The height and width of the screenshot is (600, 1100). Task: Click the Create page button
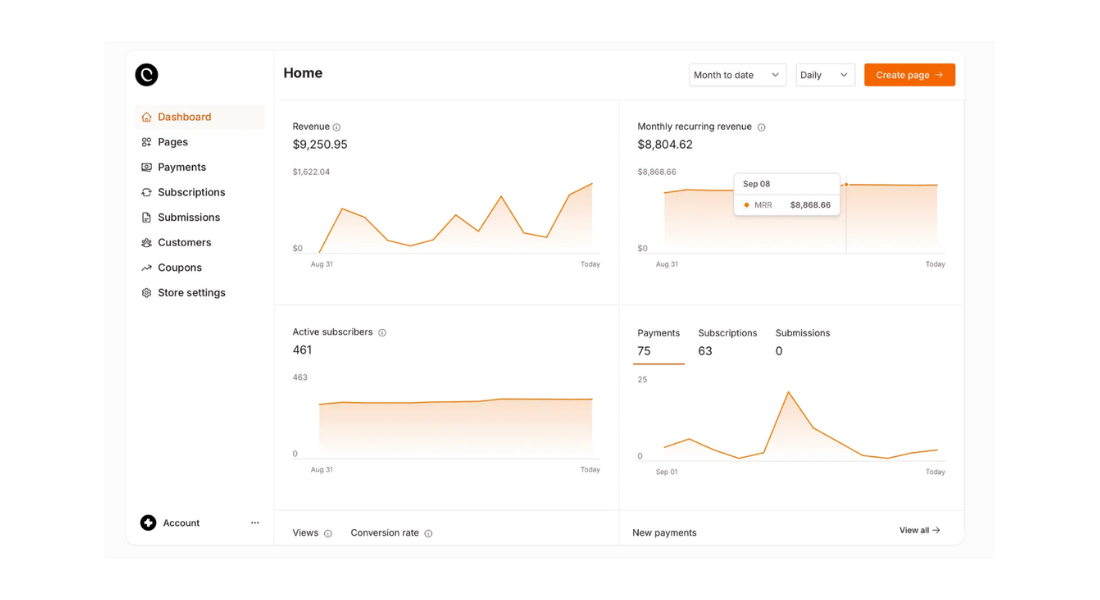[x=909, y=74]
